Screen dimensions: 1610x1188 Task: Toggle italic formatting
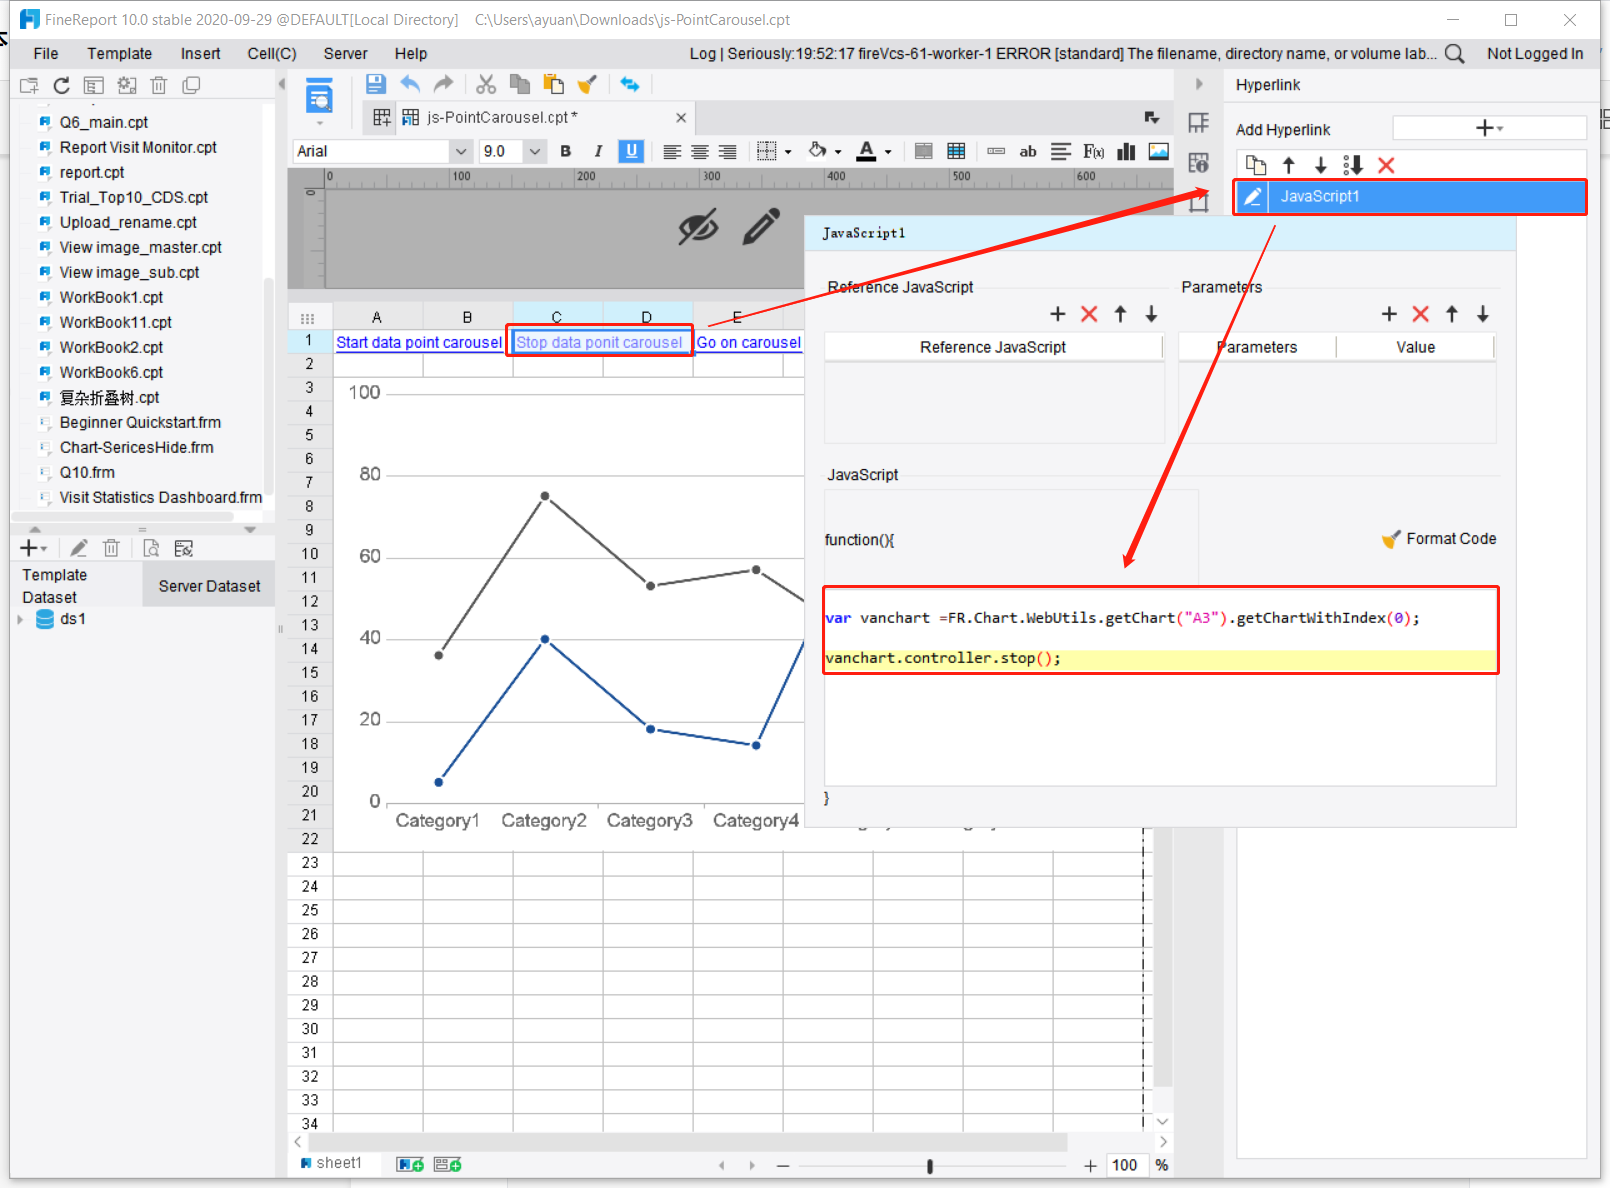(x=598, y=151)
